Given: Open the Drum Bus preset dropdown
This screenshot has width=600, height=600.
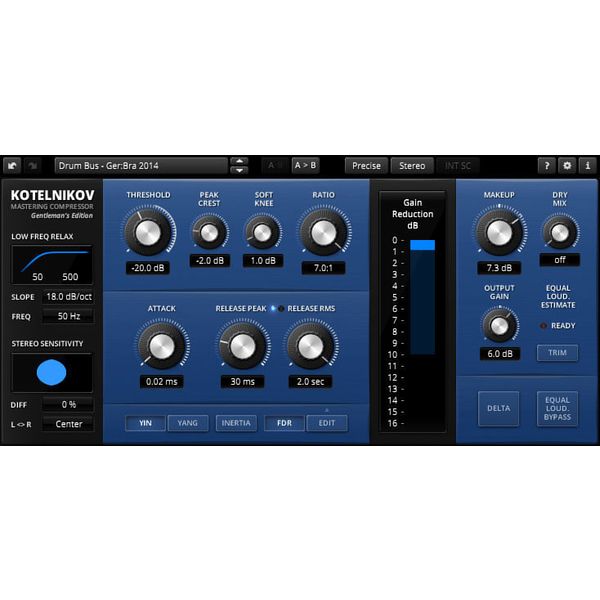Looking at the screenshot, I should (140, 165).
